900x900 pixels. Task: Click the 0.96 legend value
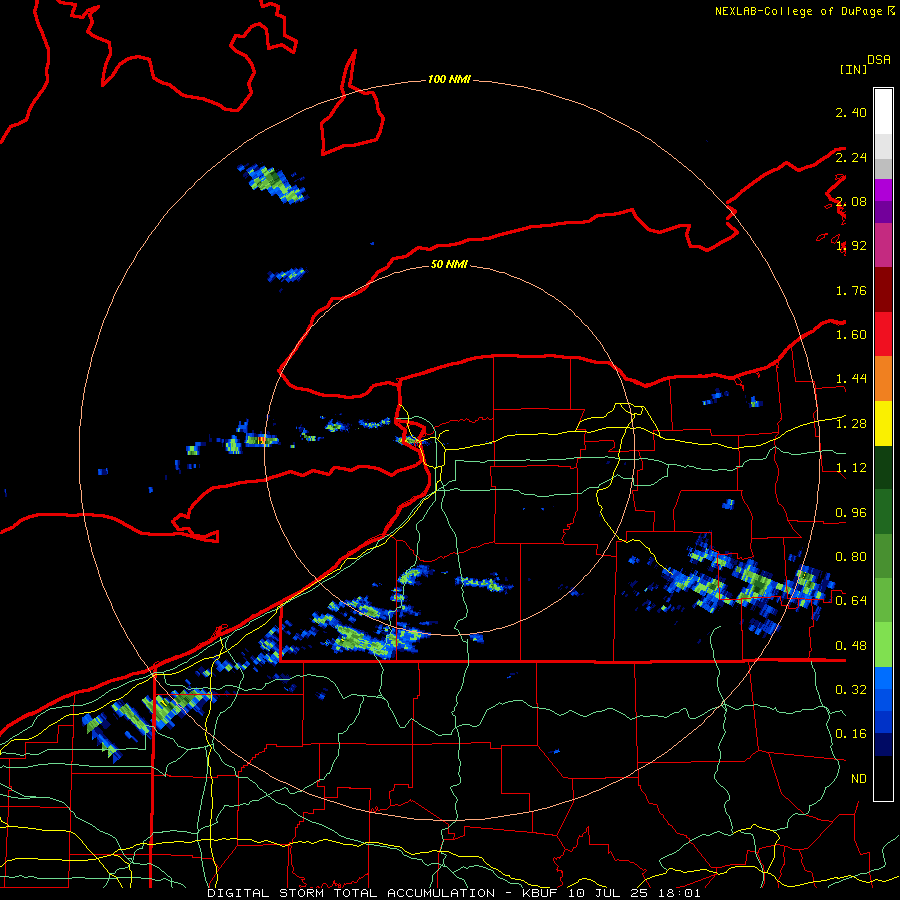(851, 513)
